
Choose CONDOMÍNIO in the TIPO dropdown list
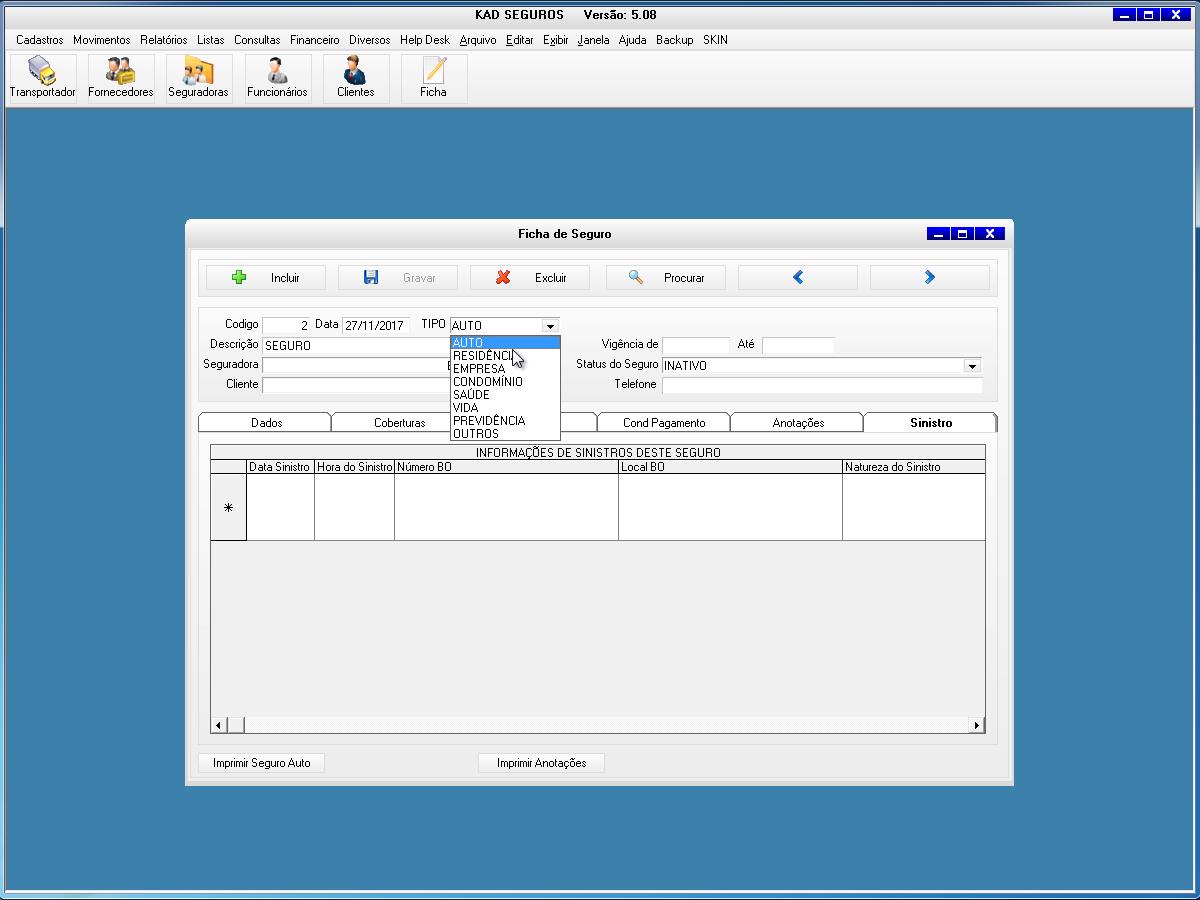(x=487, y=382)
